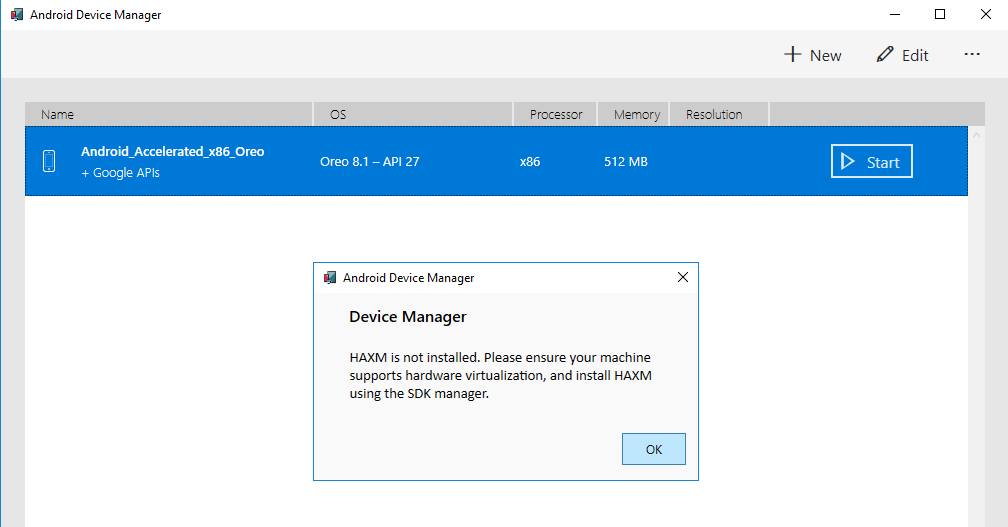Click the Processor column header

555,114
